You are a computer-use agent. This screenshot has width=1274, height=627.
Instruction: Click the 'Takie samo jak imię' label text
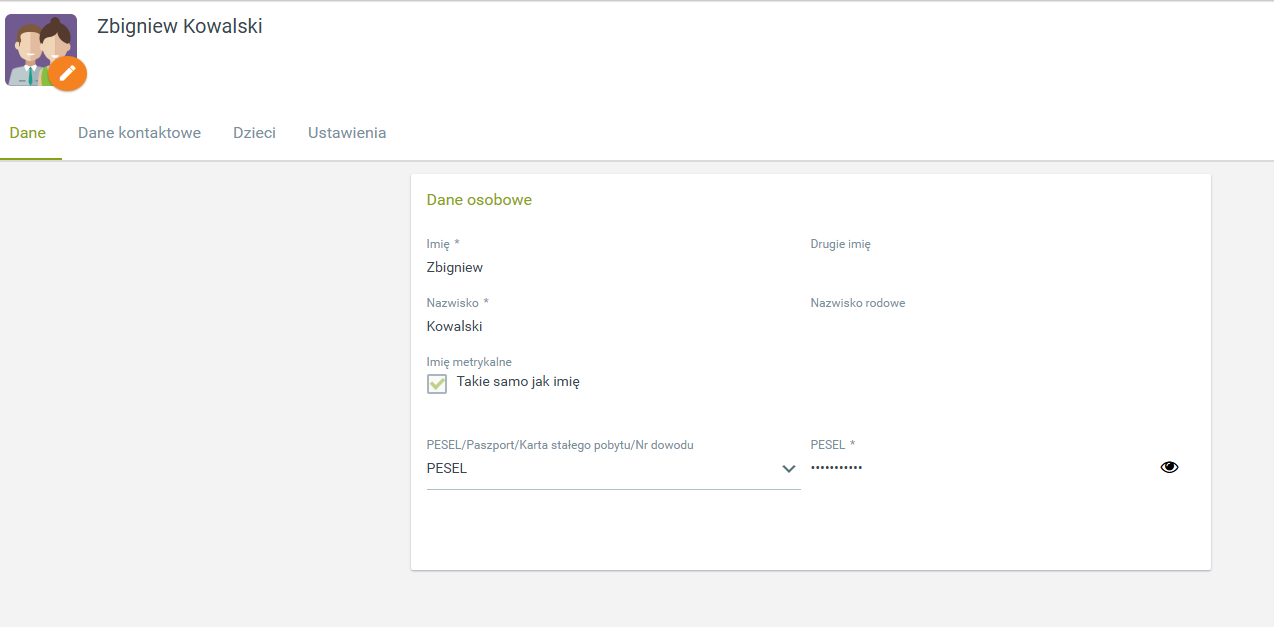[518, 381]
